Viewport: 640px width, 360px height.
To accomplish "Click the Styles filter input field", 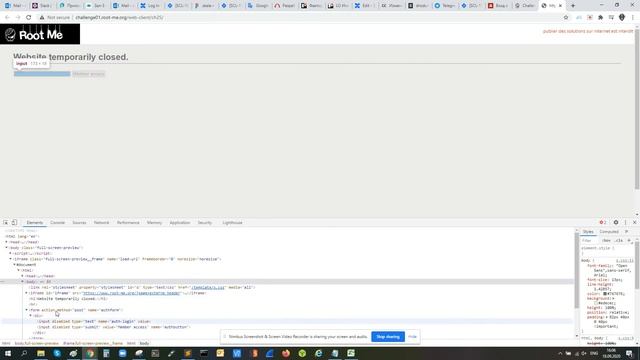I will pos(591,240).
